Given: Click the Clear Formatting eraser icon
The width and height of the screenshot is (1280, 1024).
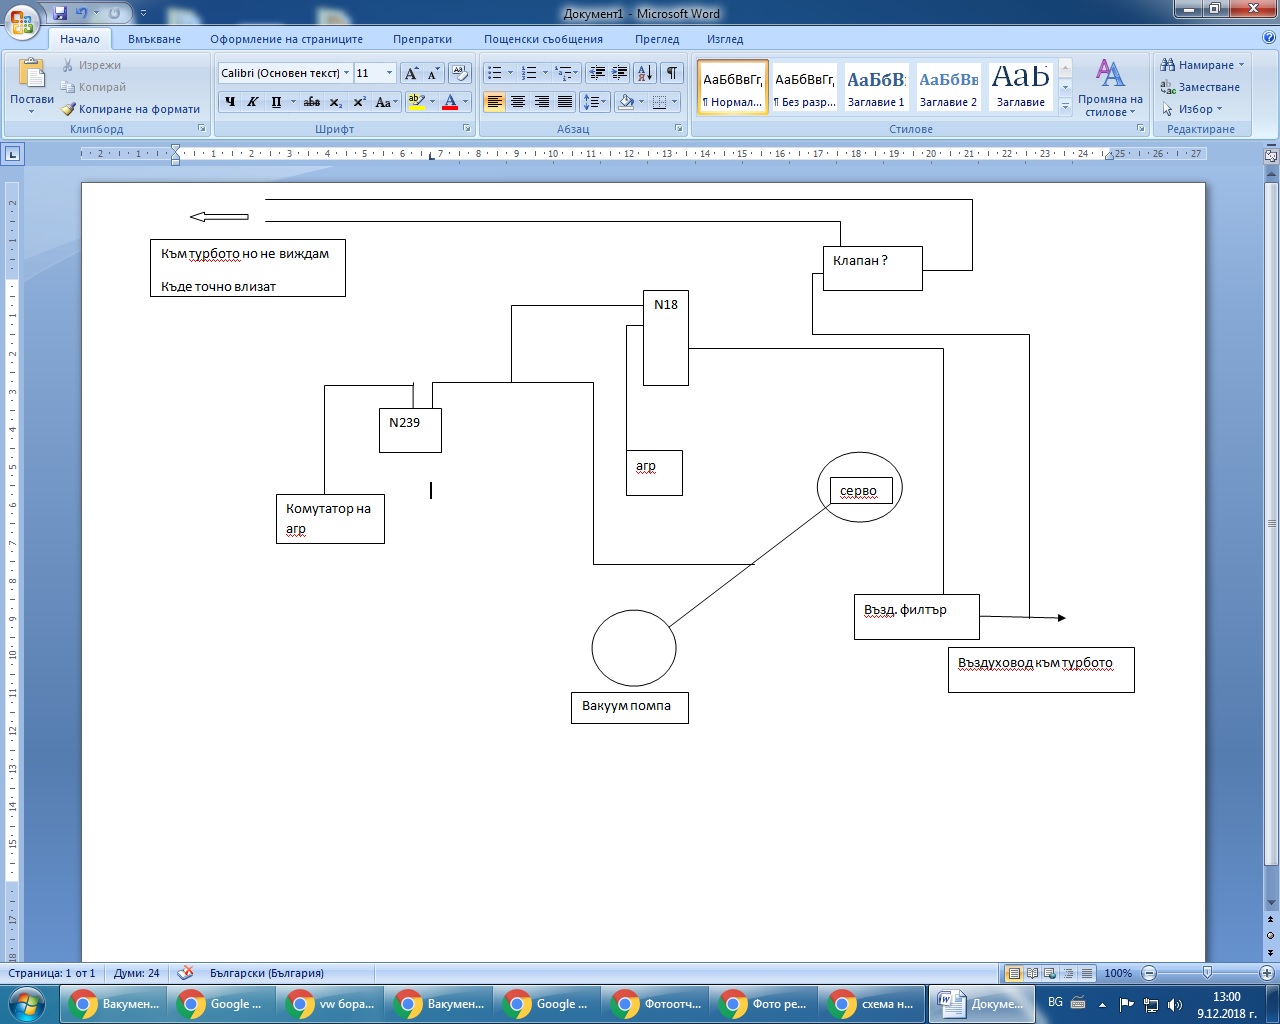Looking at the screenshot, I should coord(459,73).
